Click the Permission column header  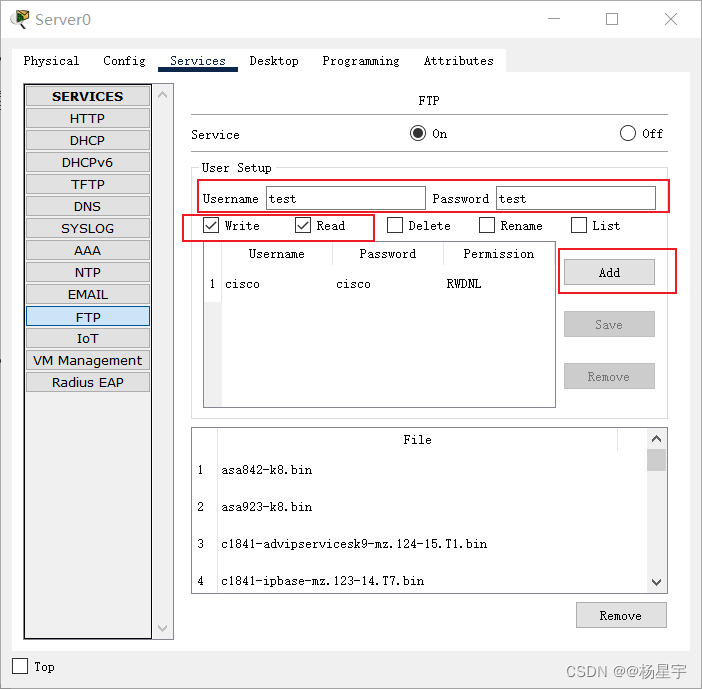tap(499, 254)
